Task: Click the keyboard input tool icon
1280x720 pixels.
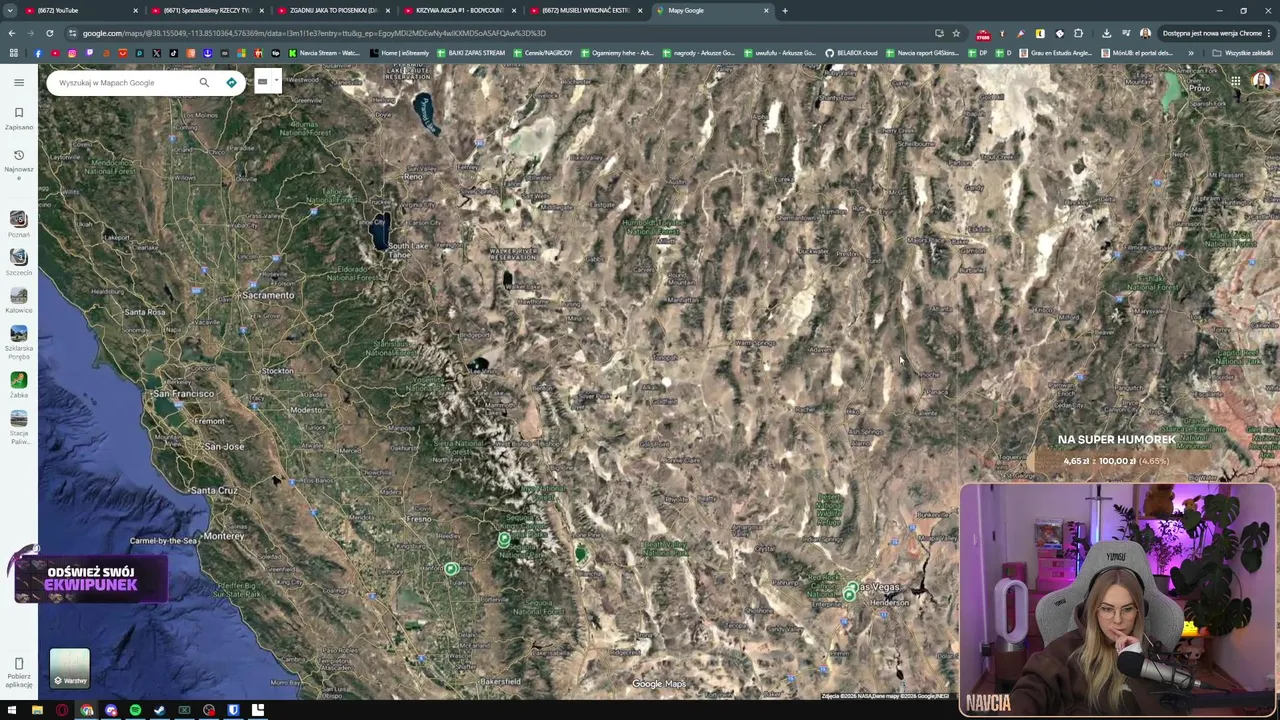Action: (x=262, y=82)
